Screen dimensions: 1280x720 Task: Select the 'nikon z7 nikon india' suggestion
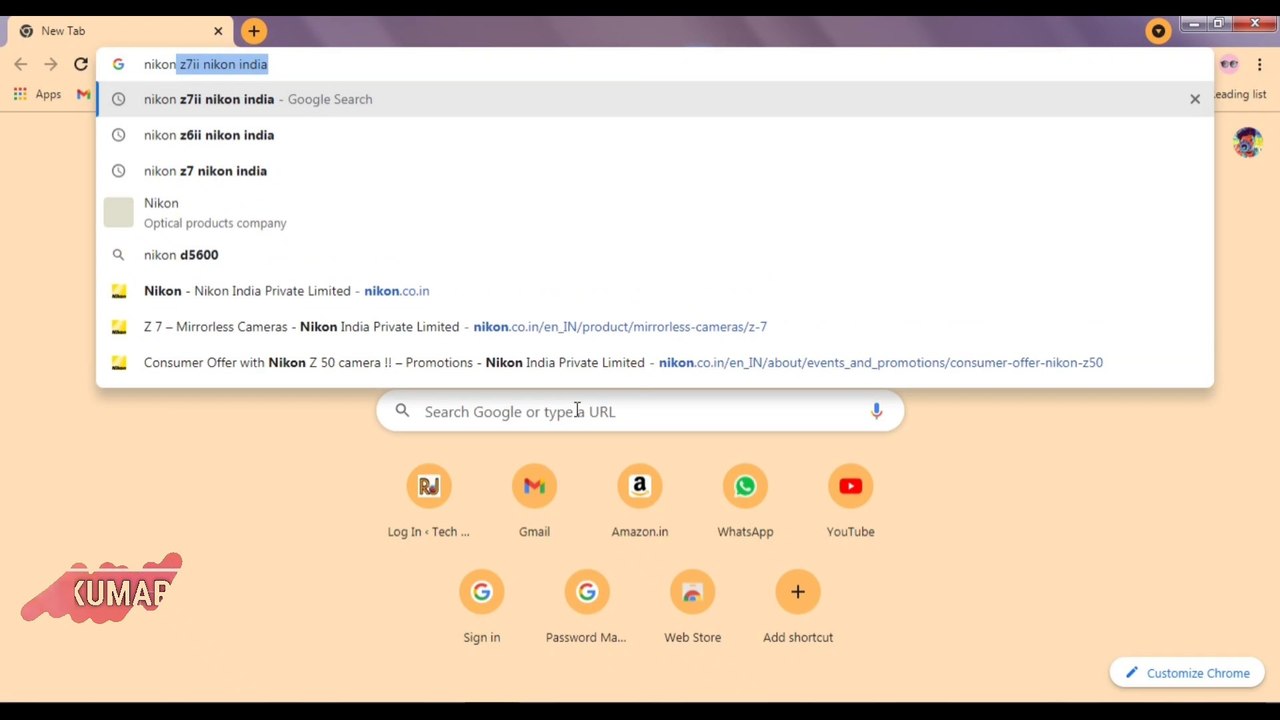click(655, 171)
